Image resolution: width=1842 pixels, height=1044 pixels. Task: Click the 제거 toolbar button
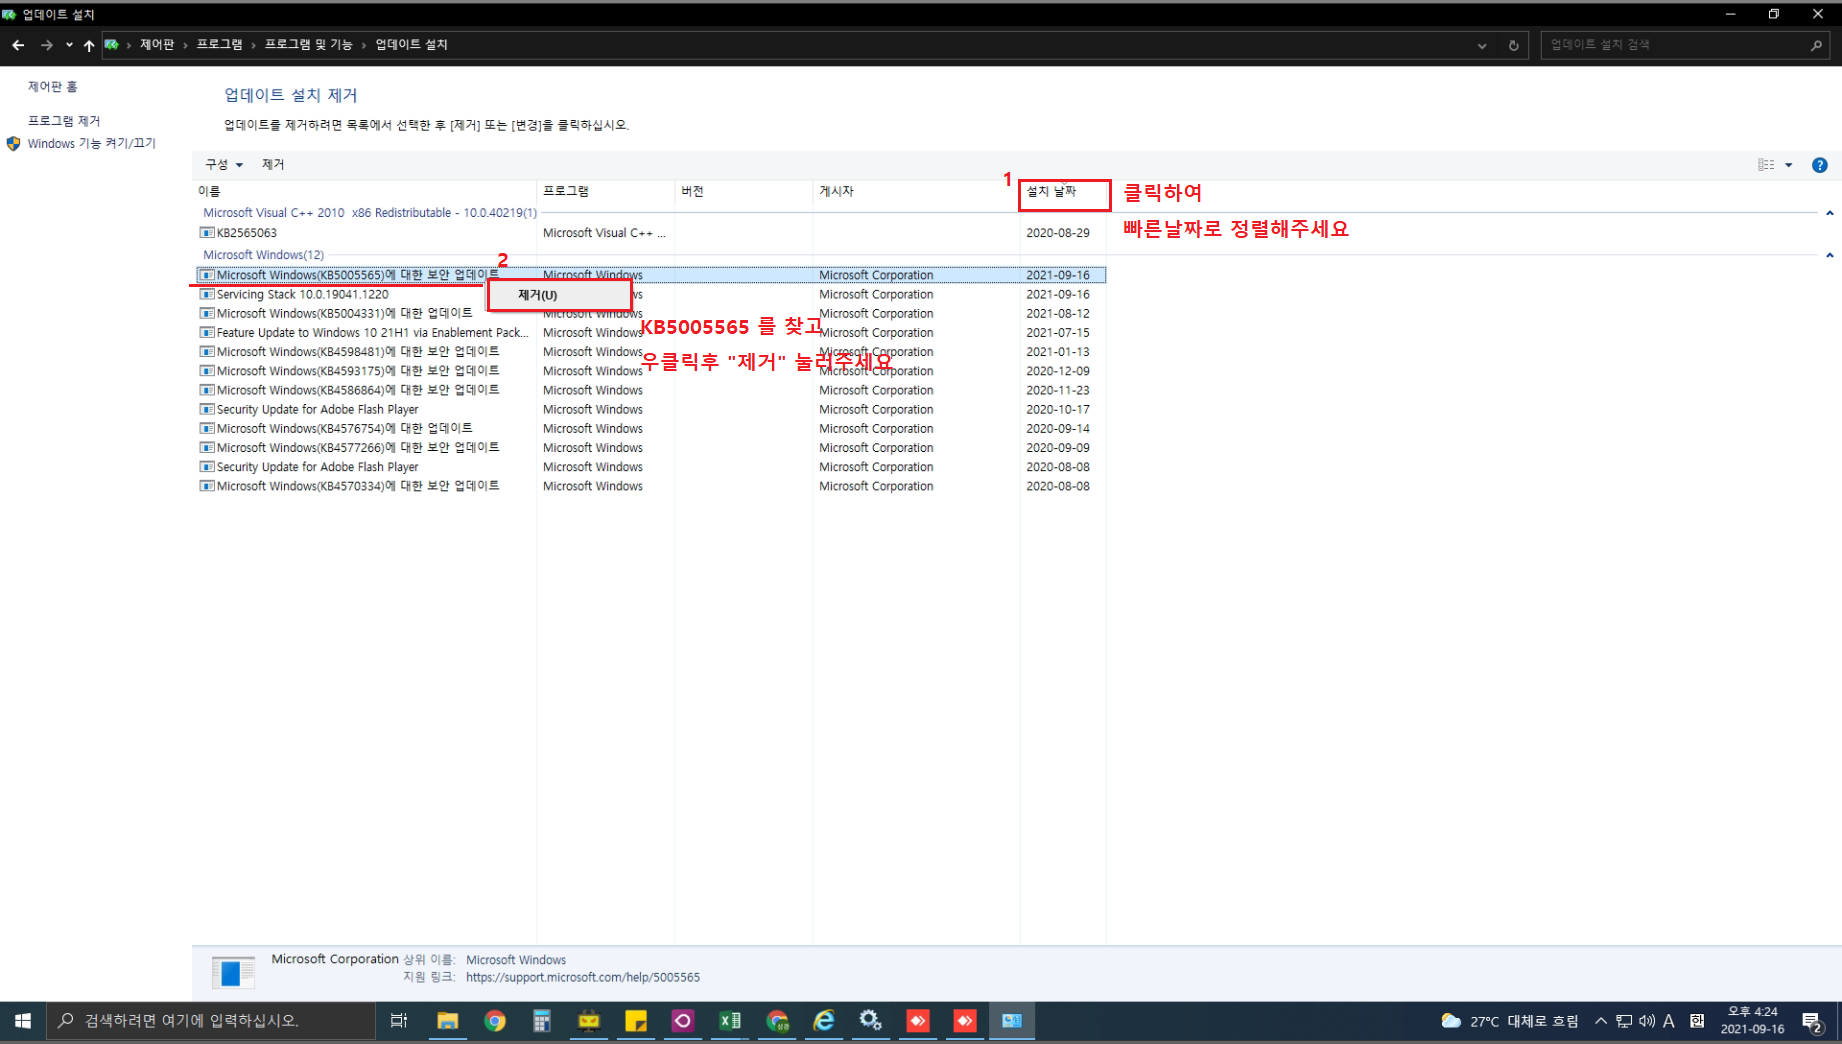[273, 165]
